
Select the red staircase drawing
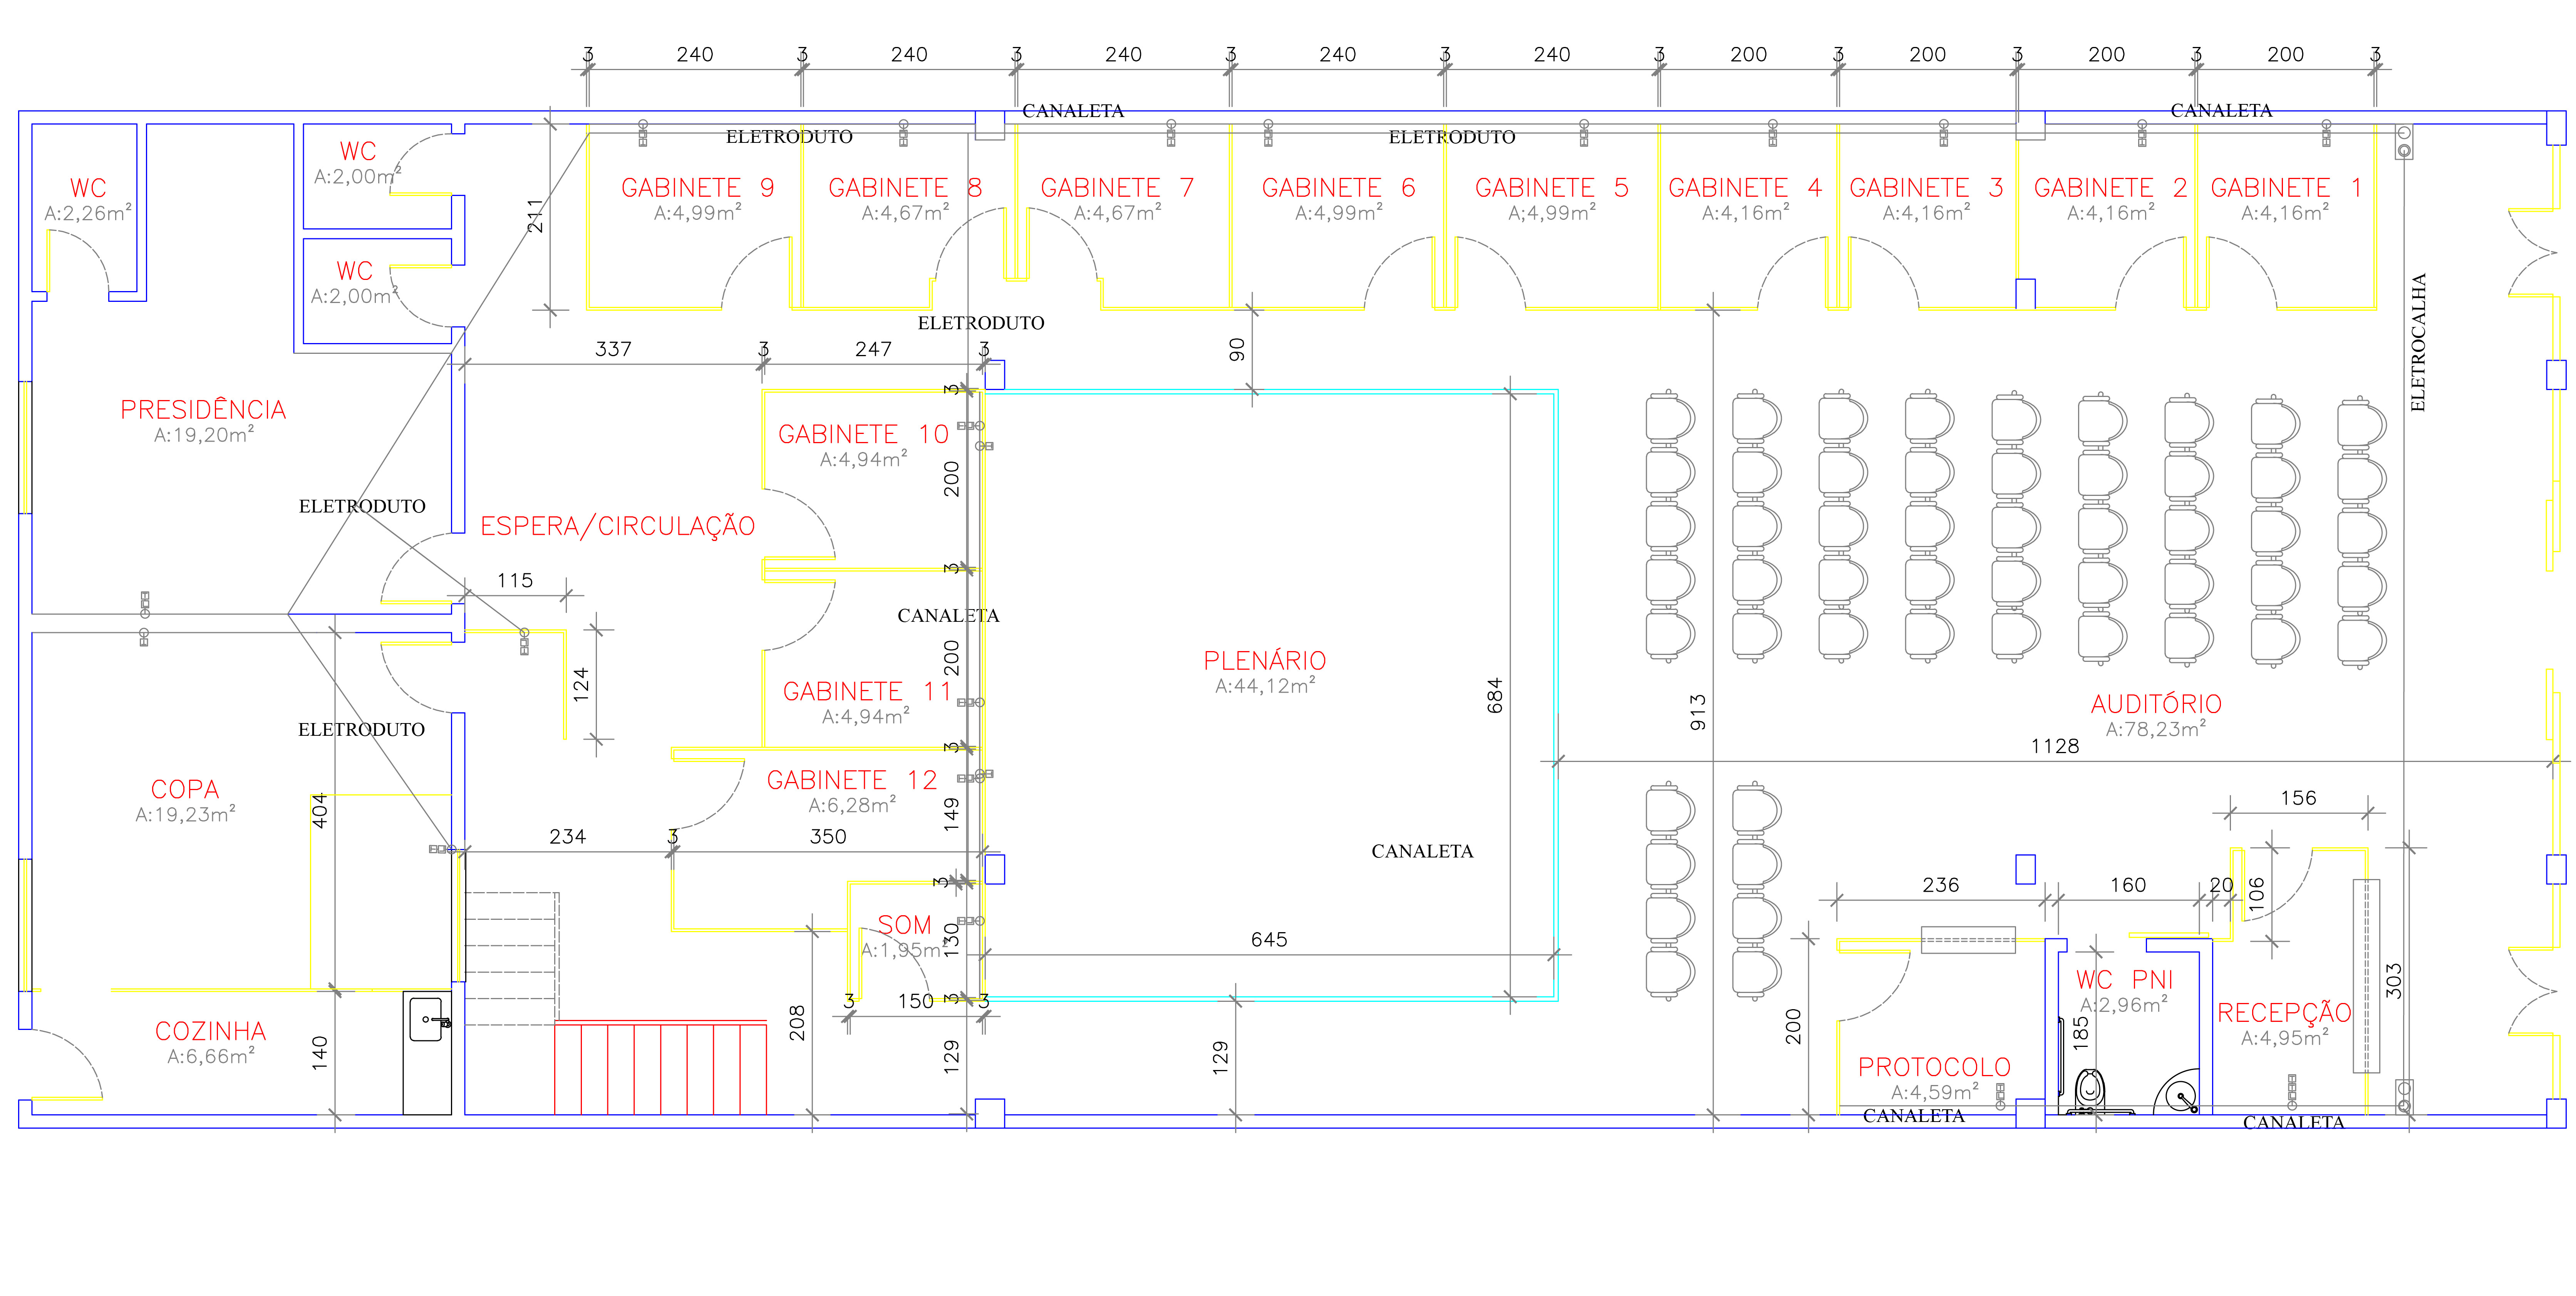[x=660, y=1068]
